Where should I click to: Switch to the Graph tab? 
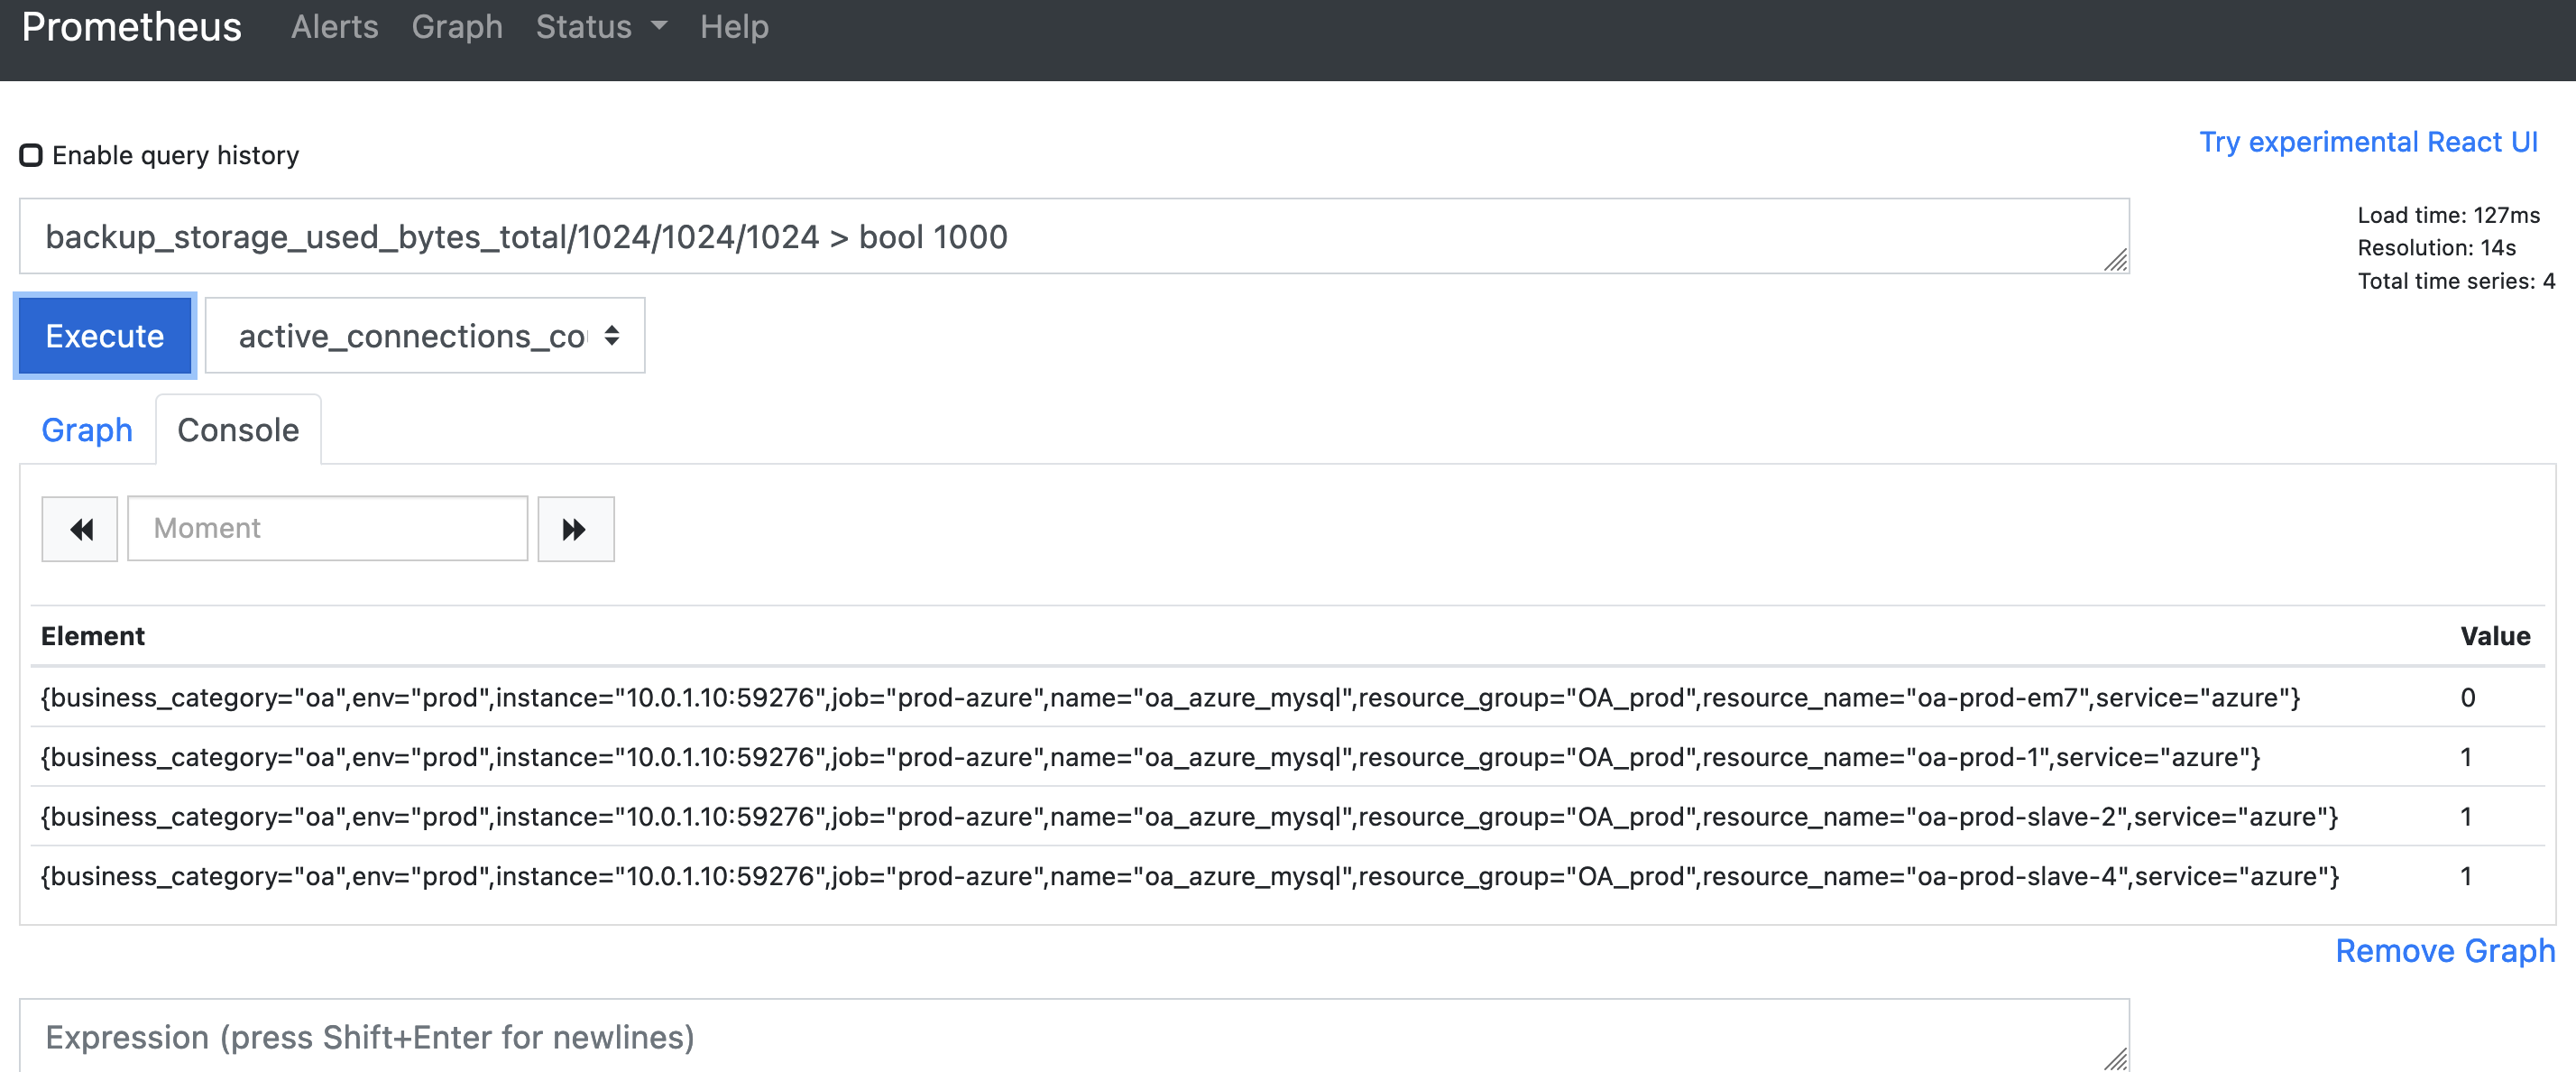88,430
